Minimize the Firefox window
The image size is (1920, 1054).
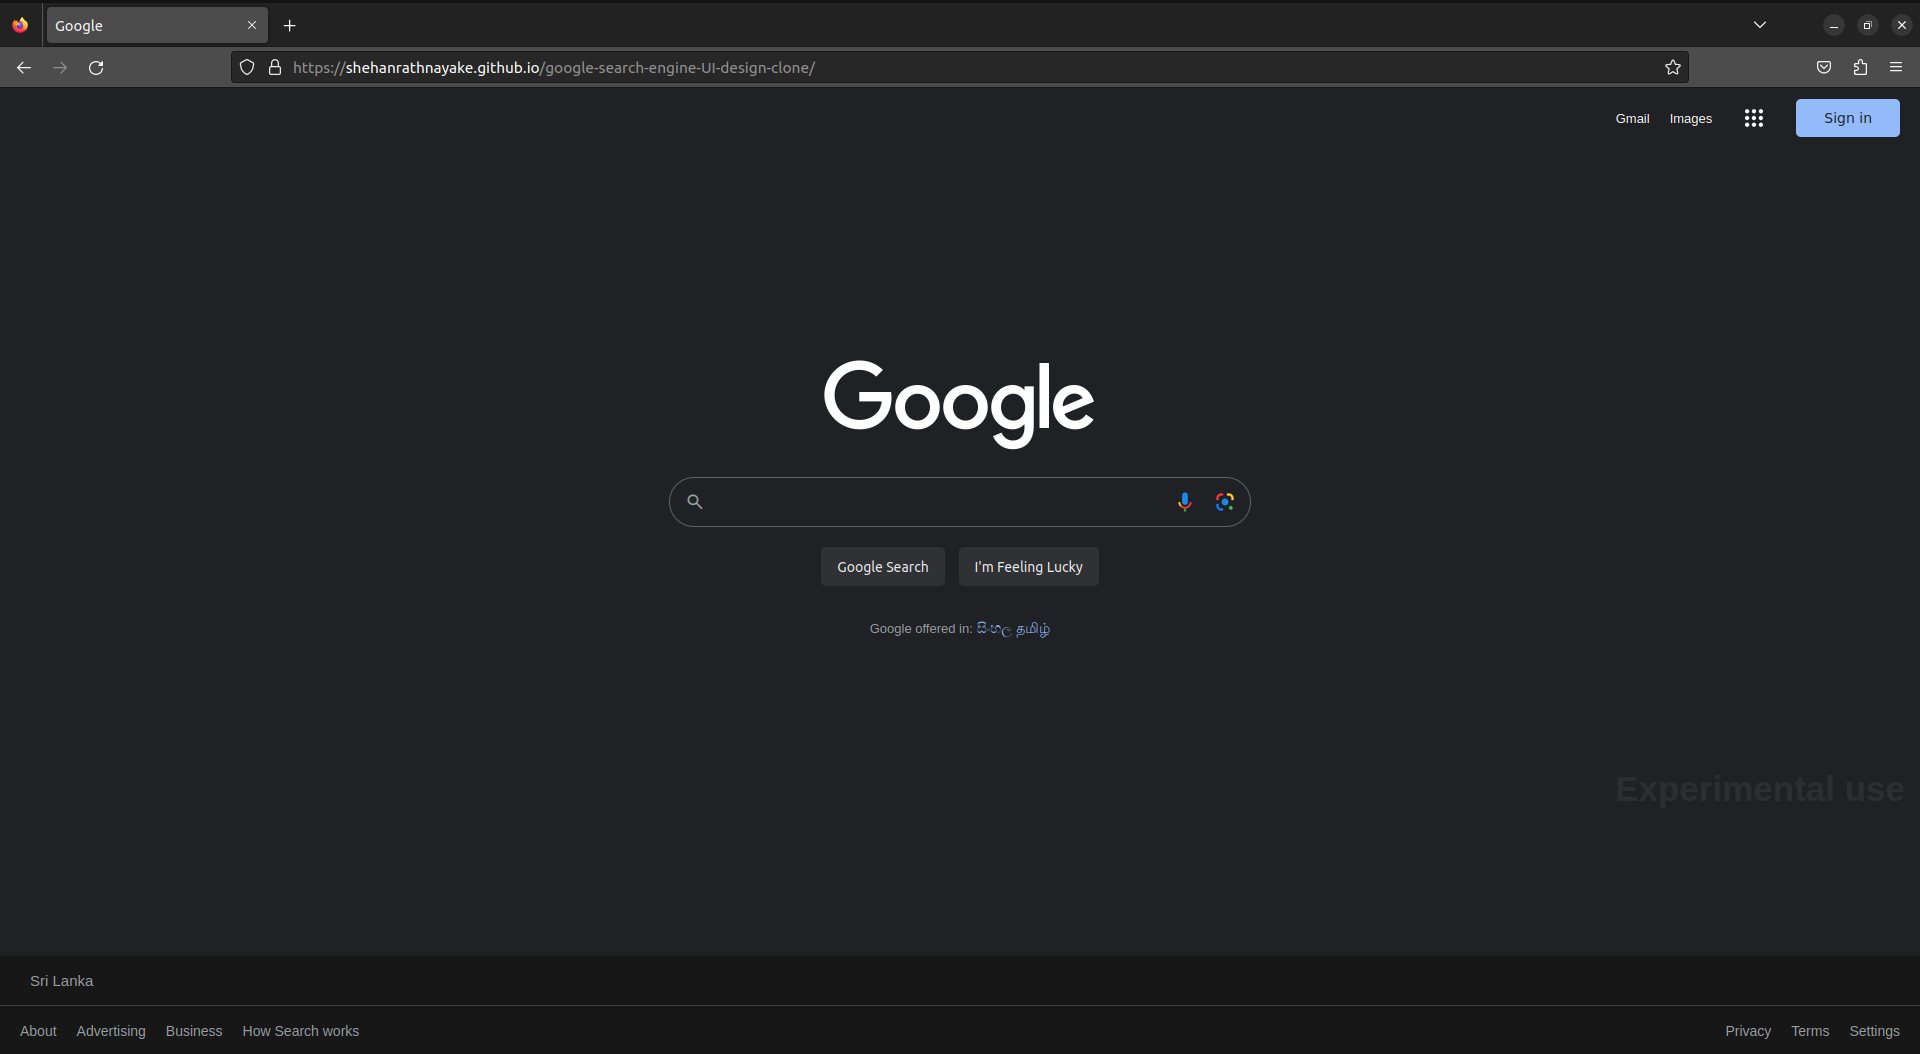point(1834,26)
